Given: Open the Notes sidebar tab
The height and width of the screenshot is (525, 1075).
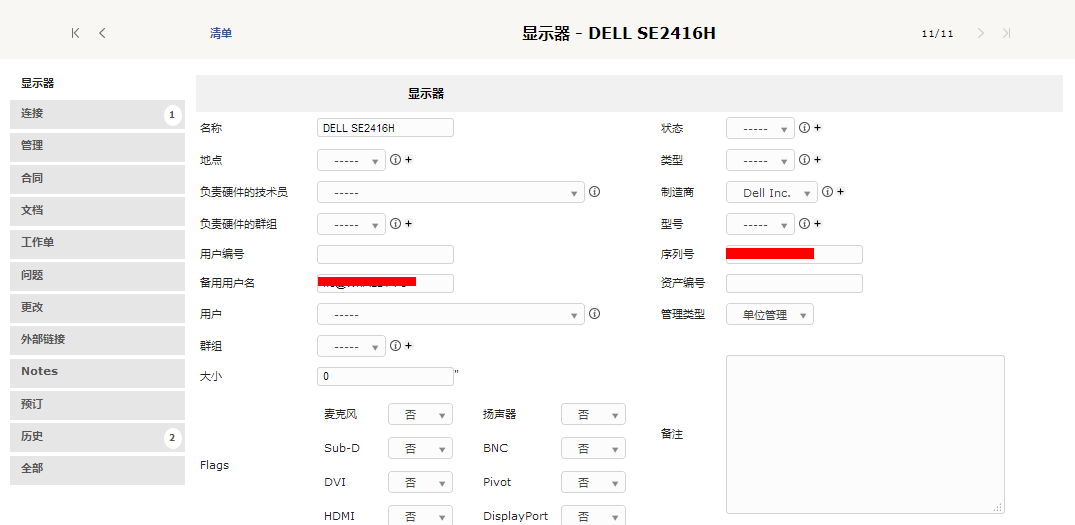Looking at the screenshot, I should point(97,372).
